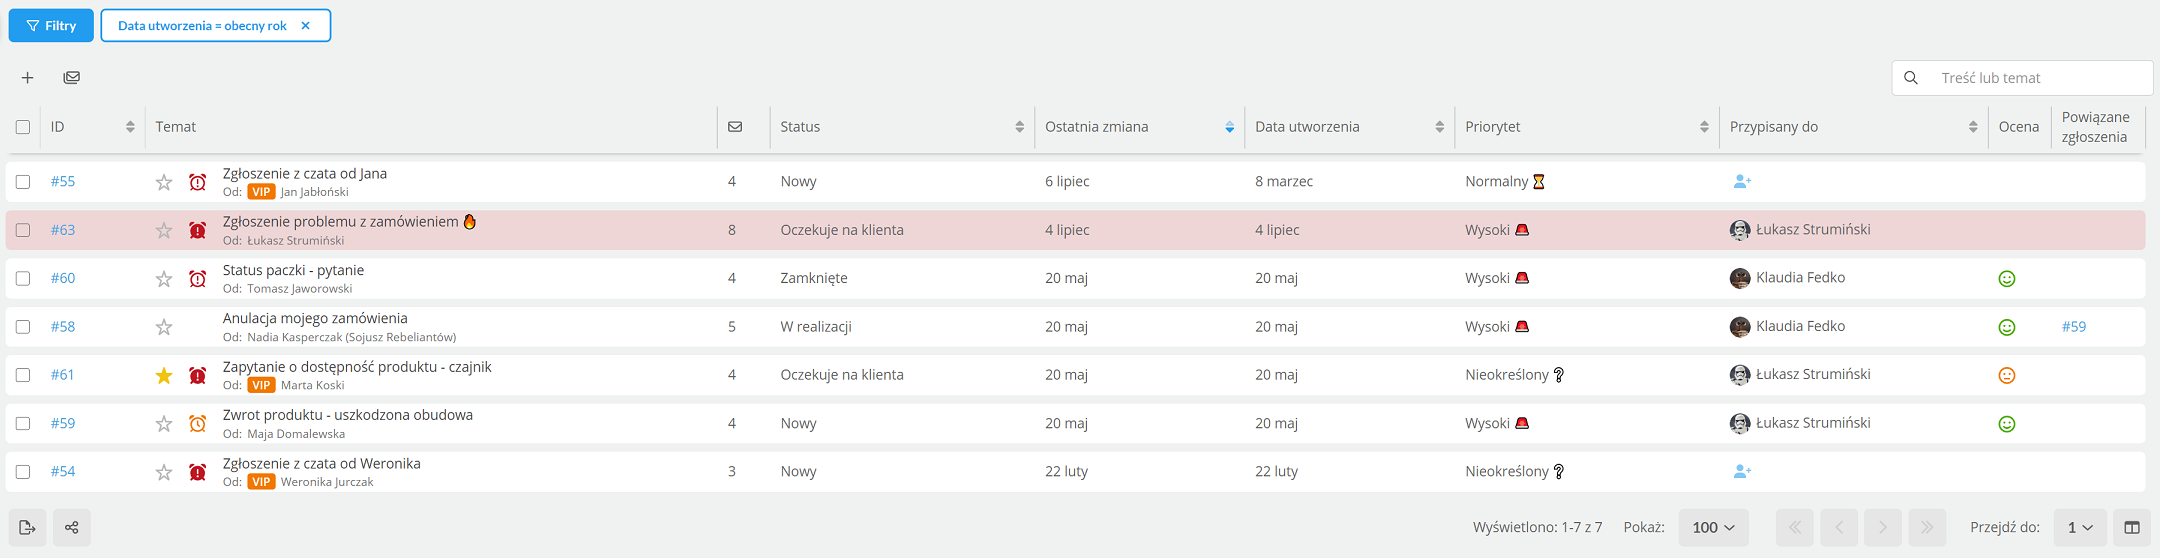Click the alarm clock icon on ticket #55
This screenshot has height=558, width=2160.
198,182
